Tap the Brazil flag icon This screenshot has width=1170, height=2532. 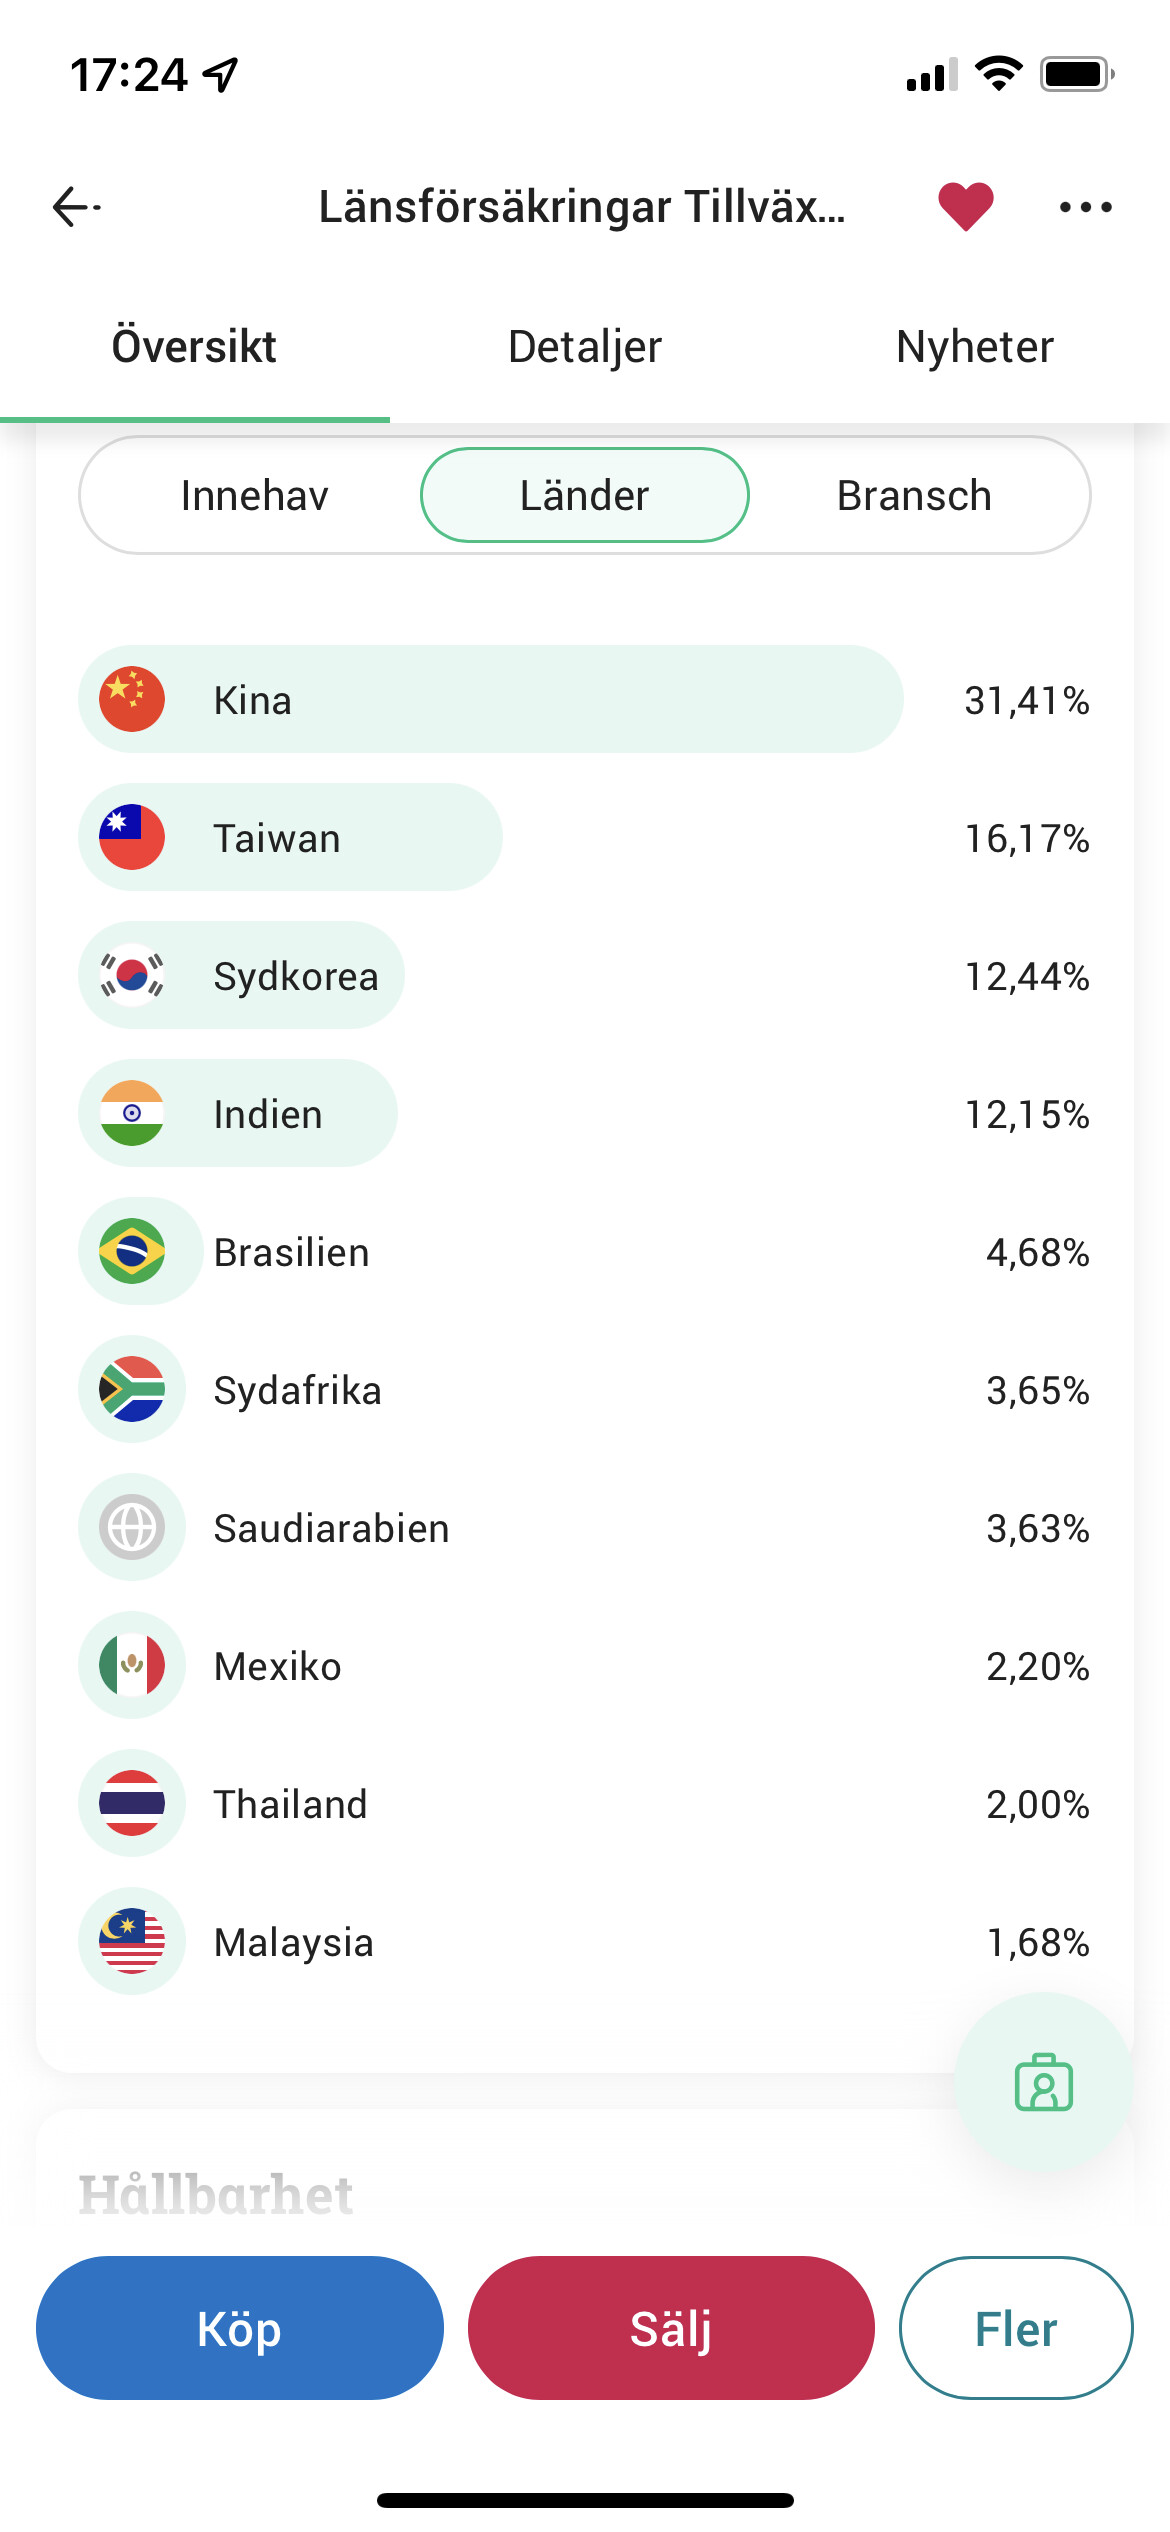click(x=132, y=1251)
